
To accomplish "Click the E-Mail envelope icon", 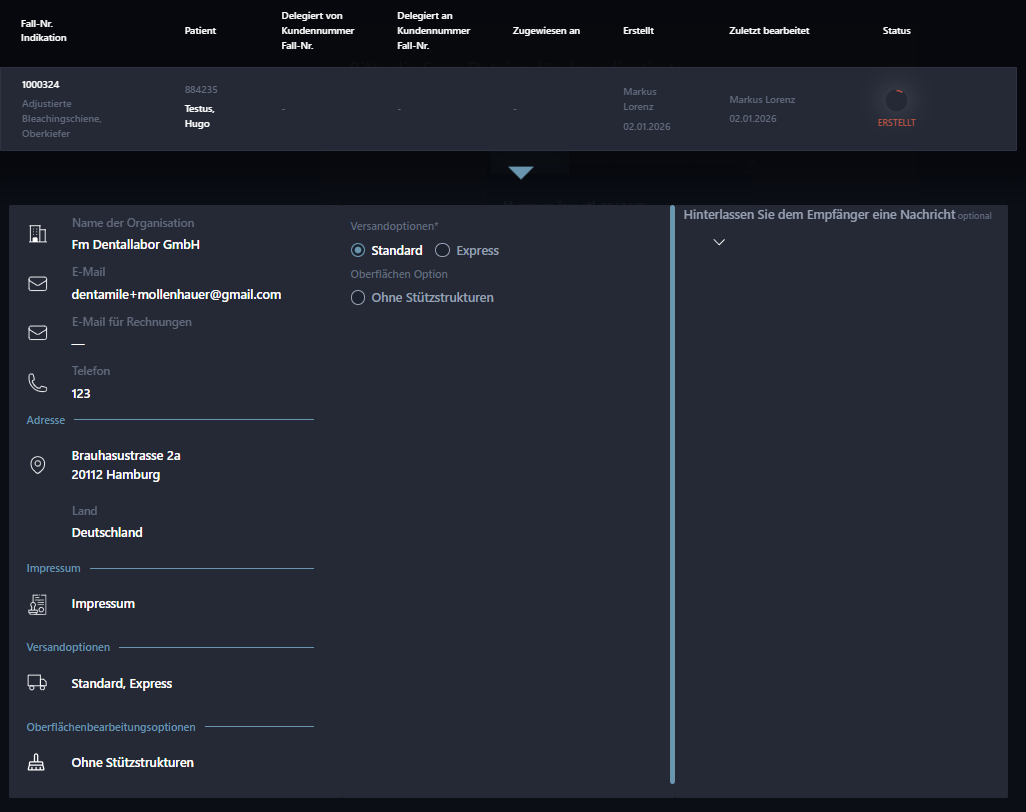I will tap(38, 284).
